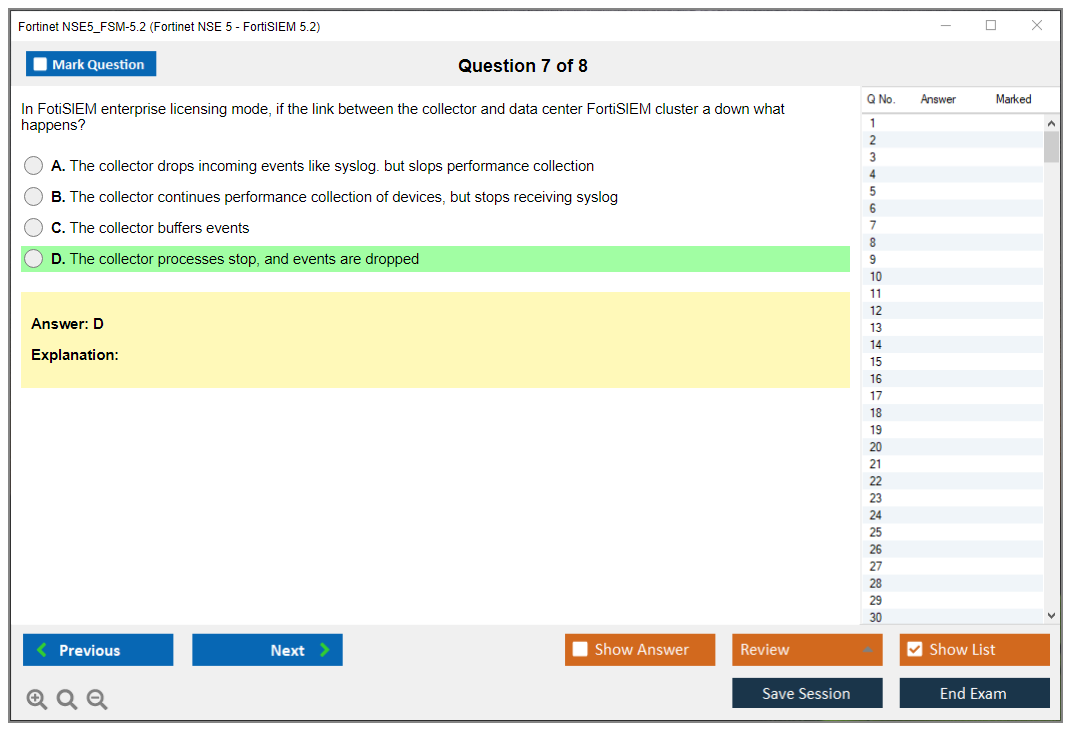Tick the Mark Question checkbox
This screenshot has height=735, width=1075.
point(41,65)
